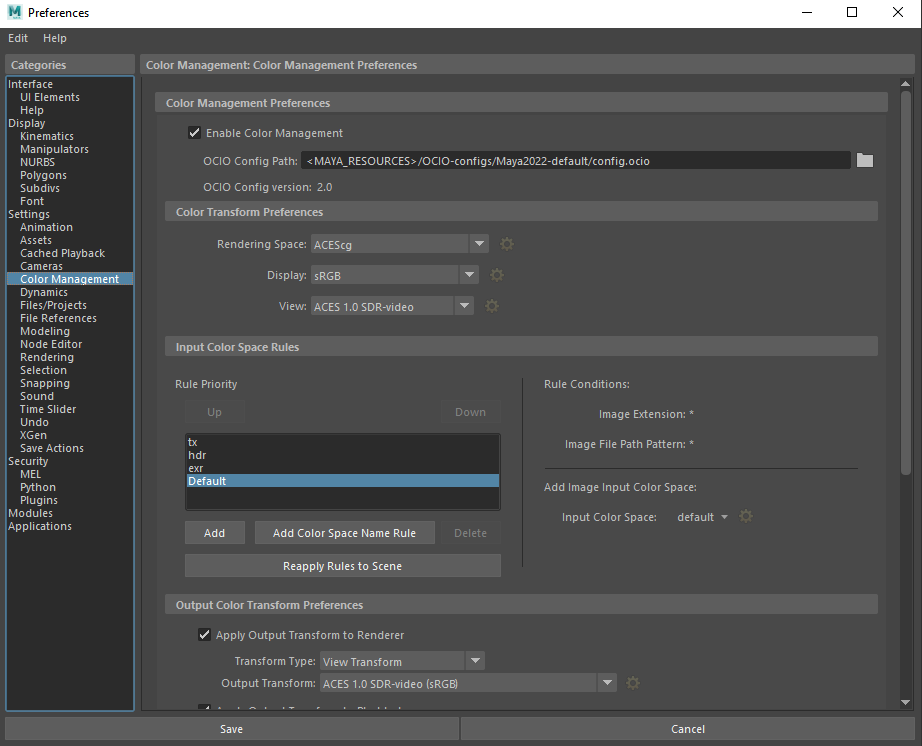Disable Enable Color Management
The image size is (922, 746).
(193, 132)
